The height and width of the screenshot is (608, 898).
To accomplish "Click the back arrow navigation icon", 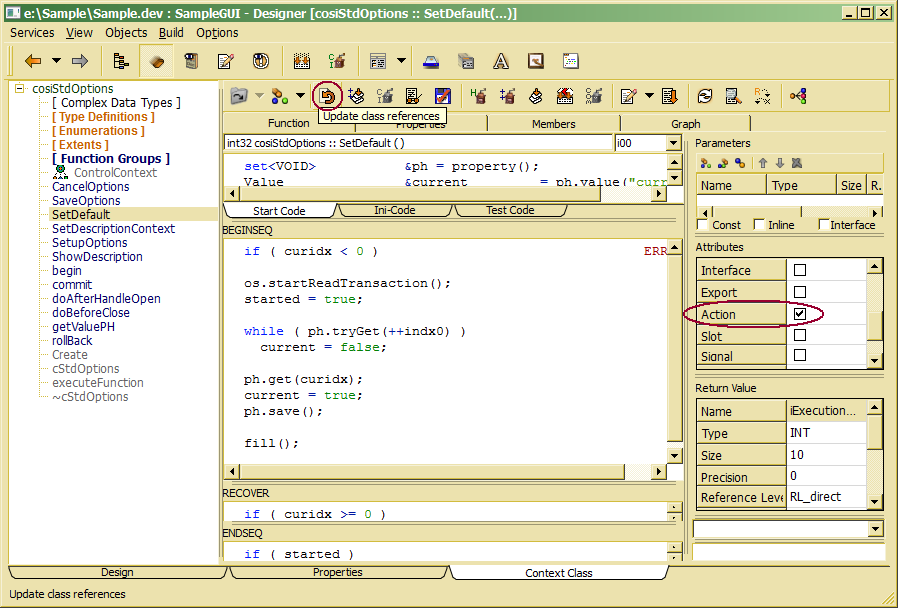I will pos(32,61).
